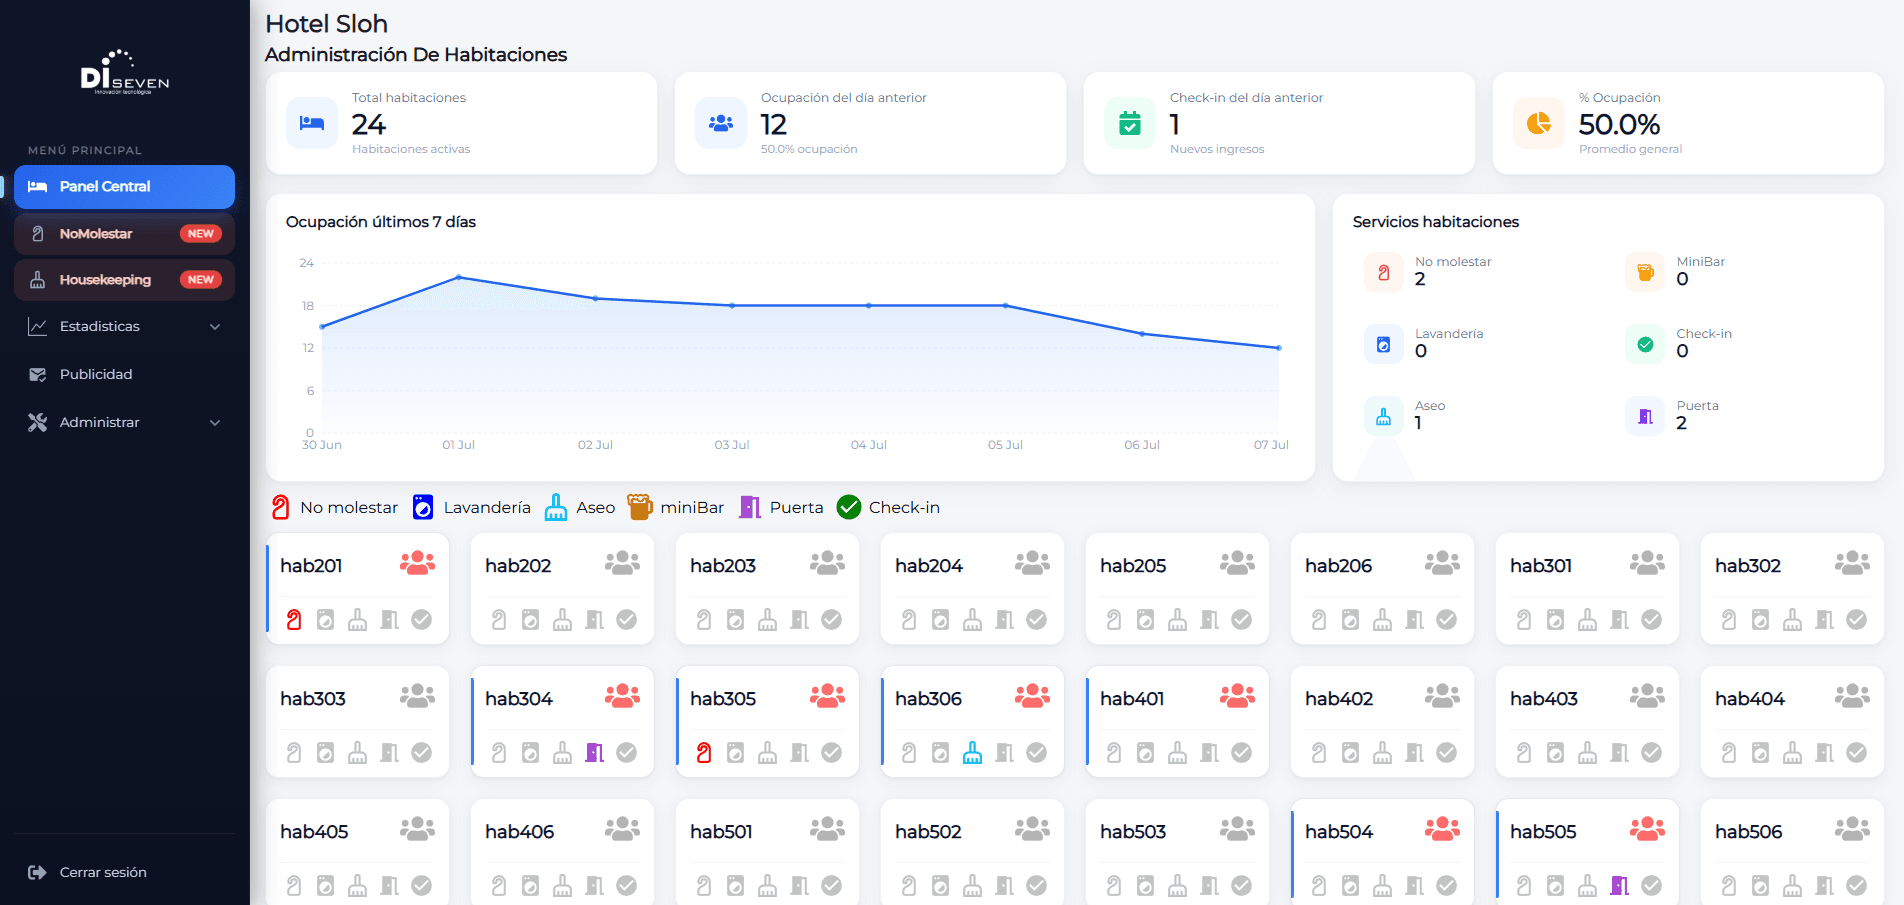1904x905 pixels.
Task: Click the calendar check icon of Check-in card
Action: tap(1130, 123)
